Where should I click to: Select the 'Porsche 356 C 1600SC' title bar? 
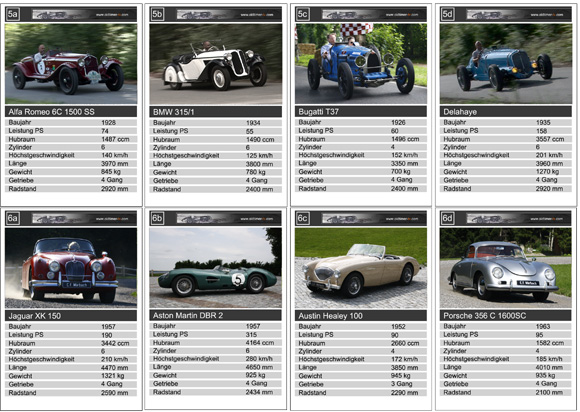pos(506,316)
